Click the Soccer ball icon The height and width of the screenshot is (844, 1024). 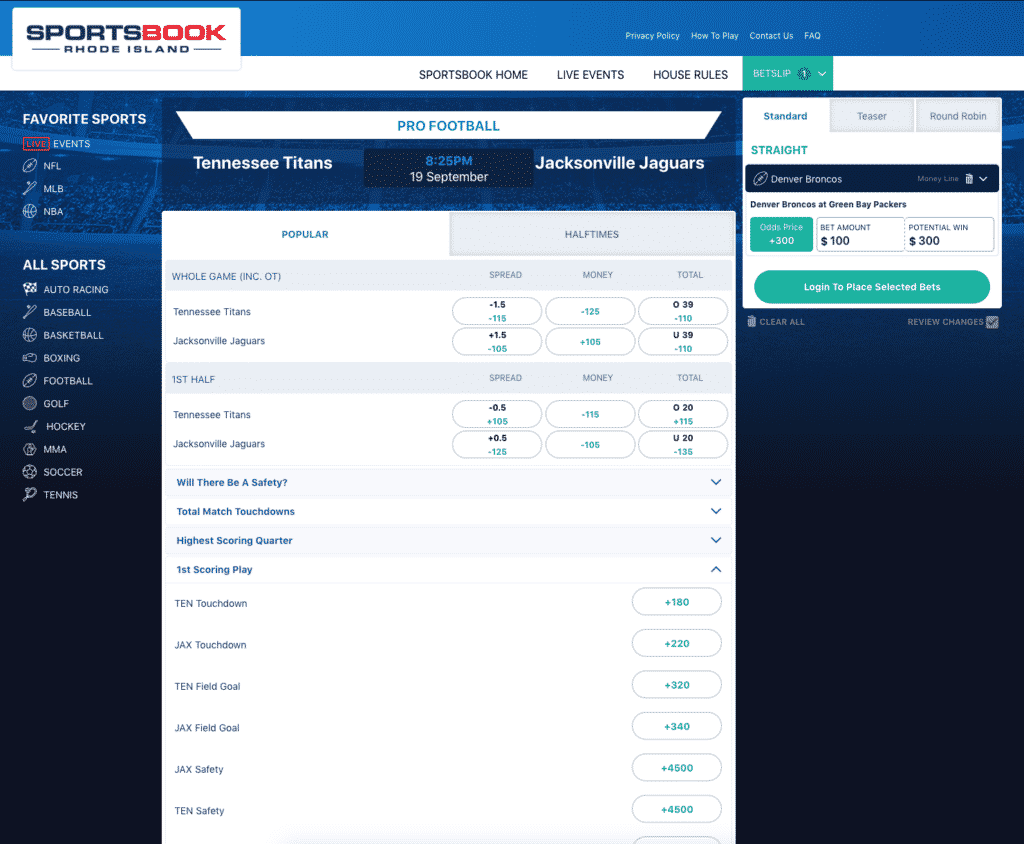29,472
